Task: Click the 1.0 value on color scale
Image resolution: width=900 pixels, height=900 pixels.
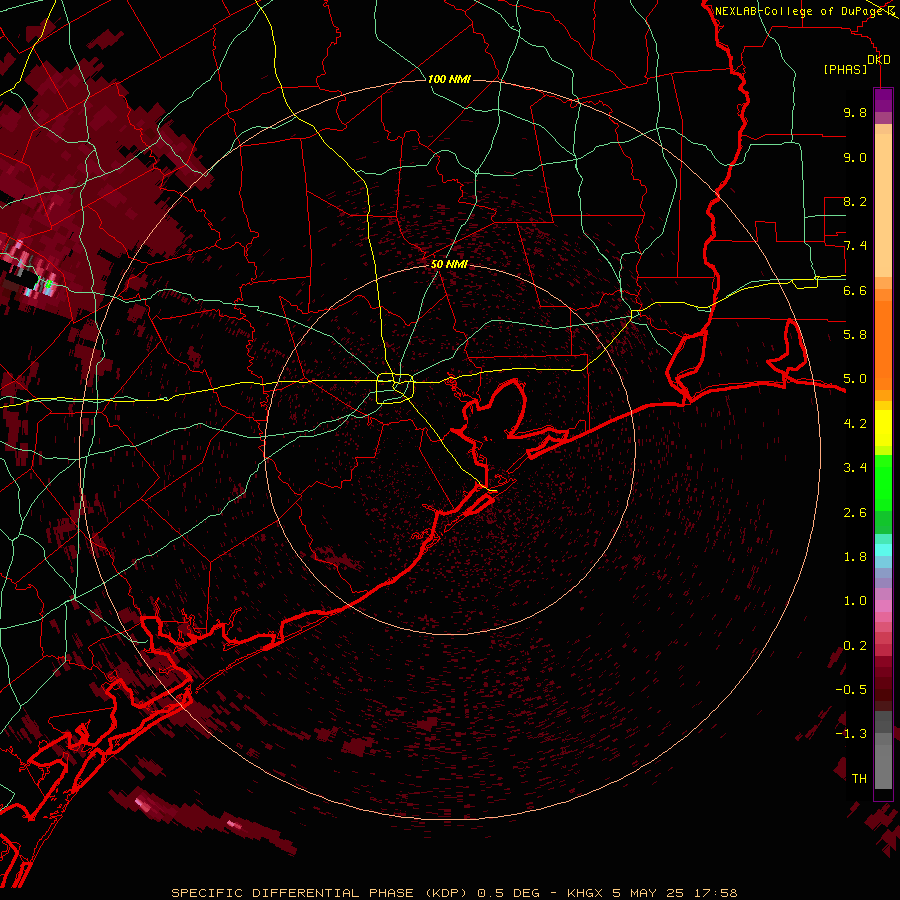Action: (855, 601)
